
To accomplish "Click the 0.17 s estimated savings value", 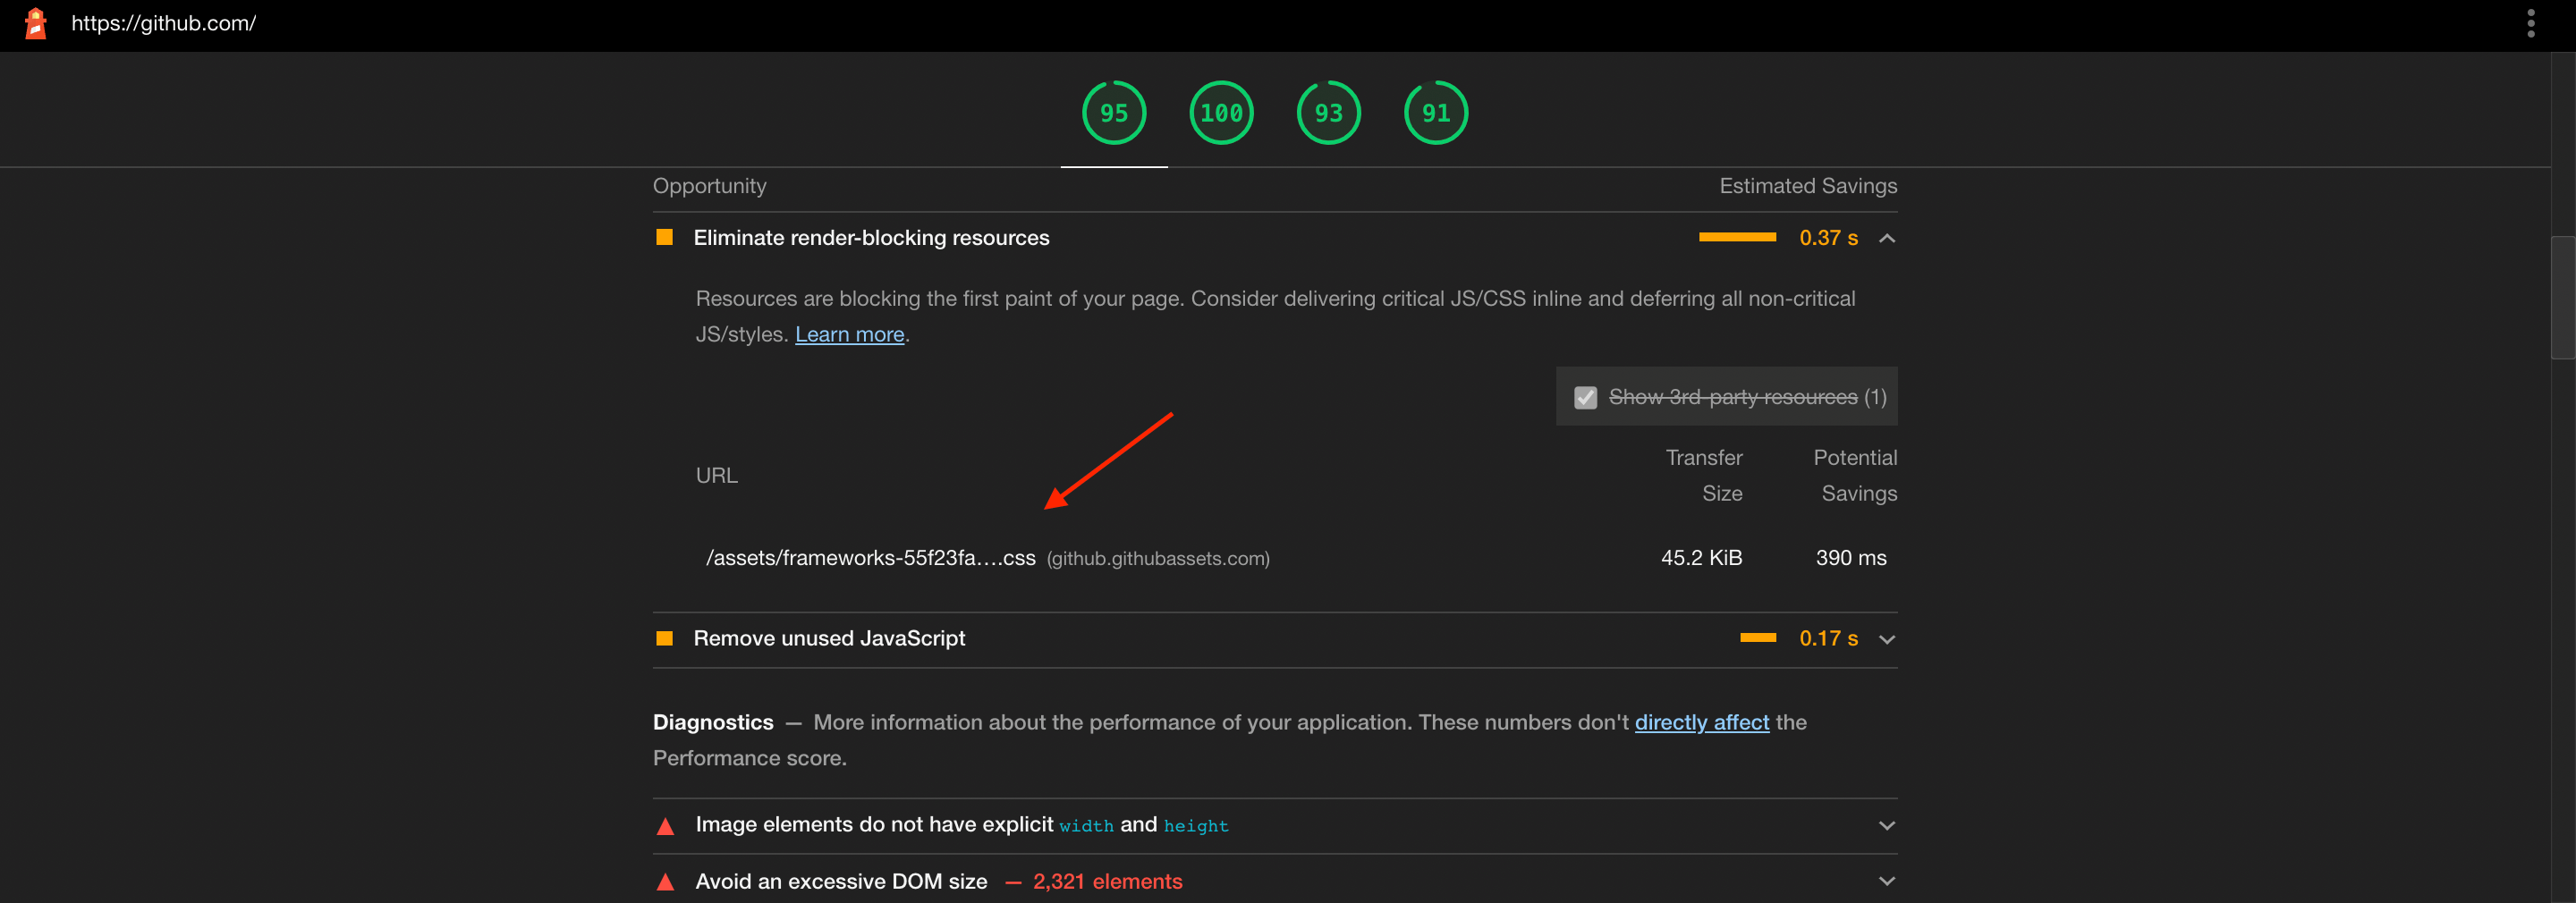I will (1828, 638).
